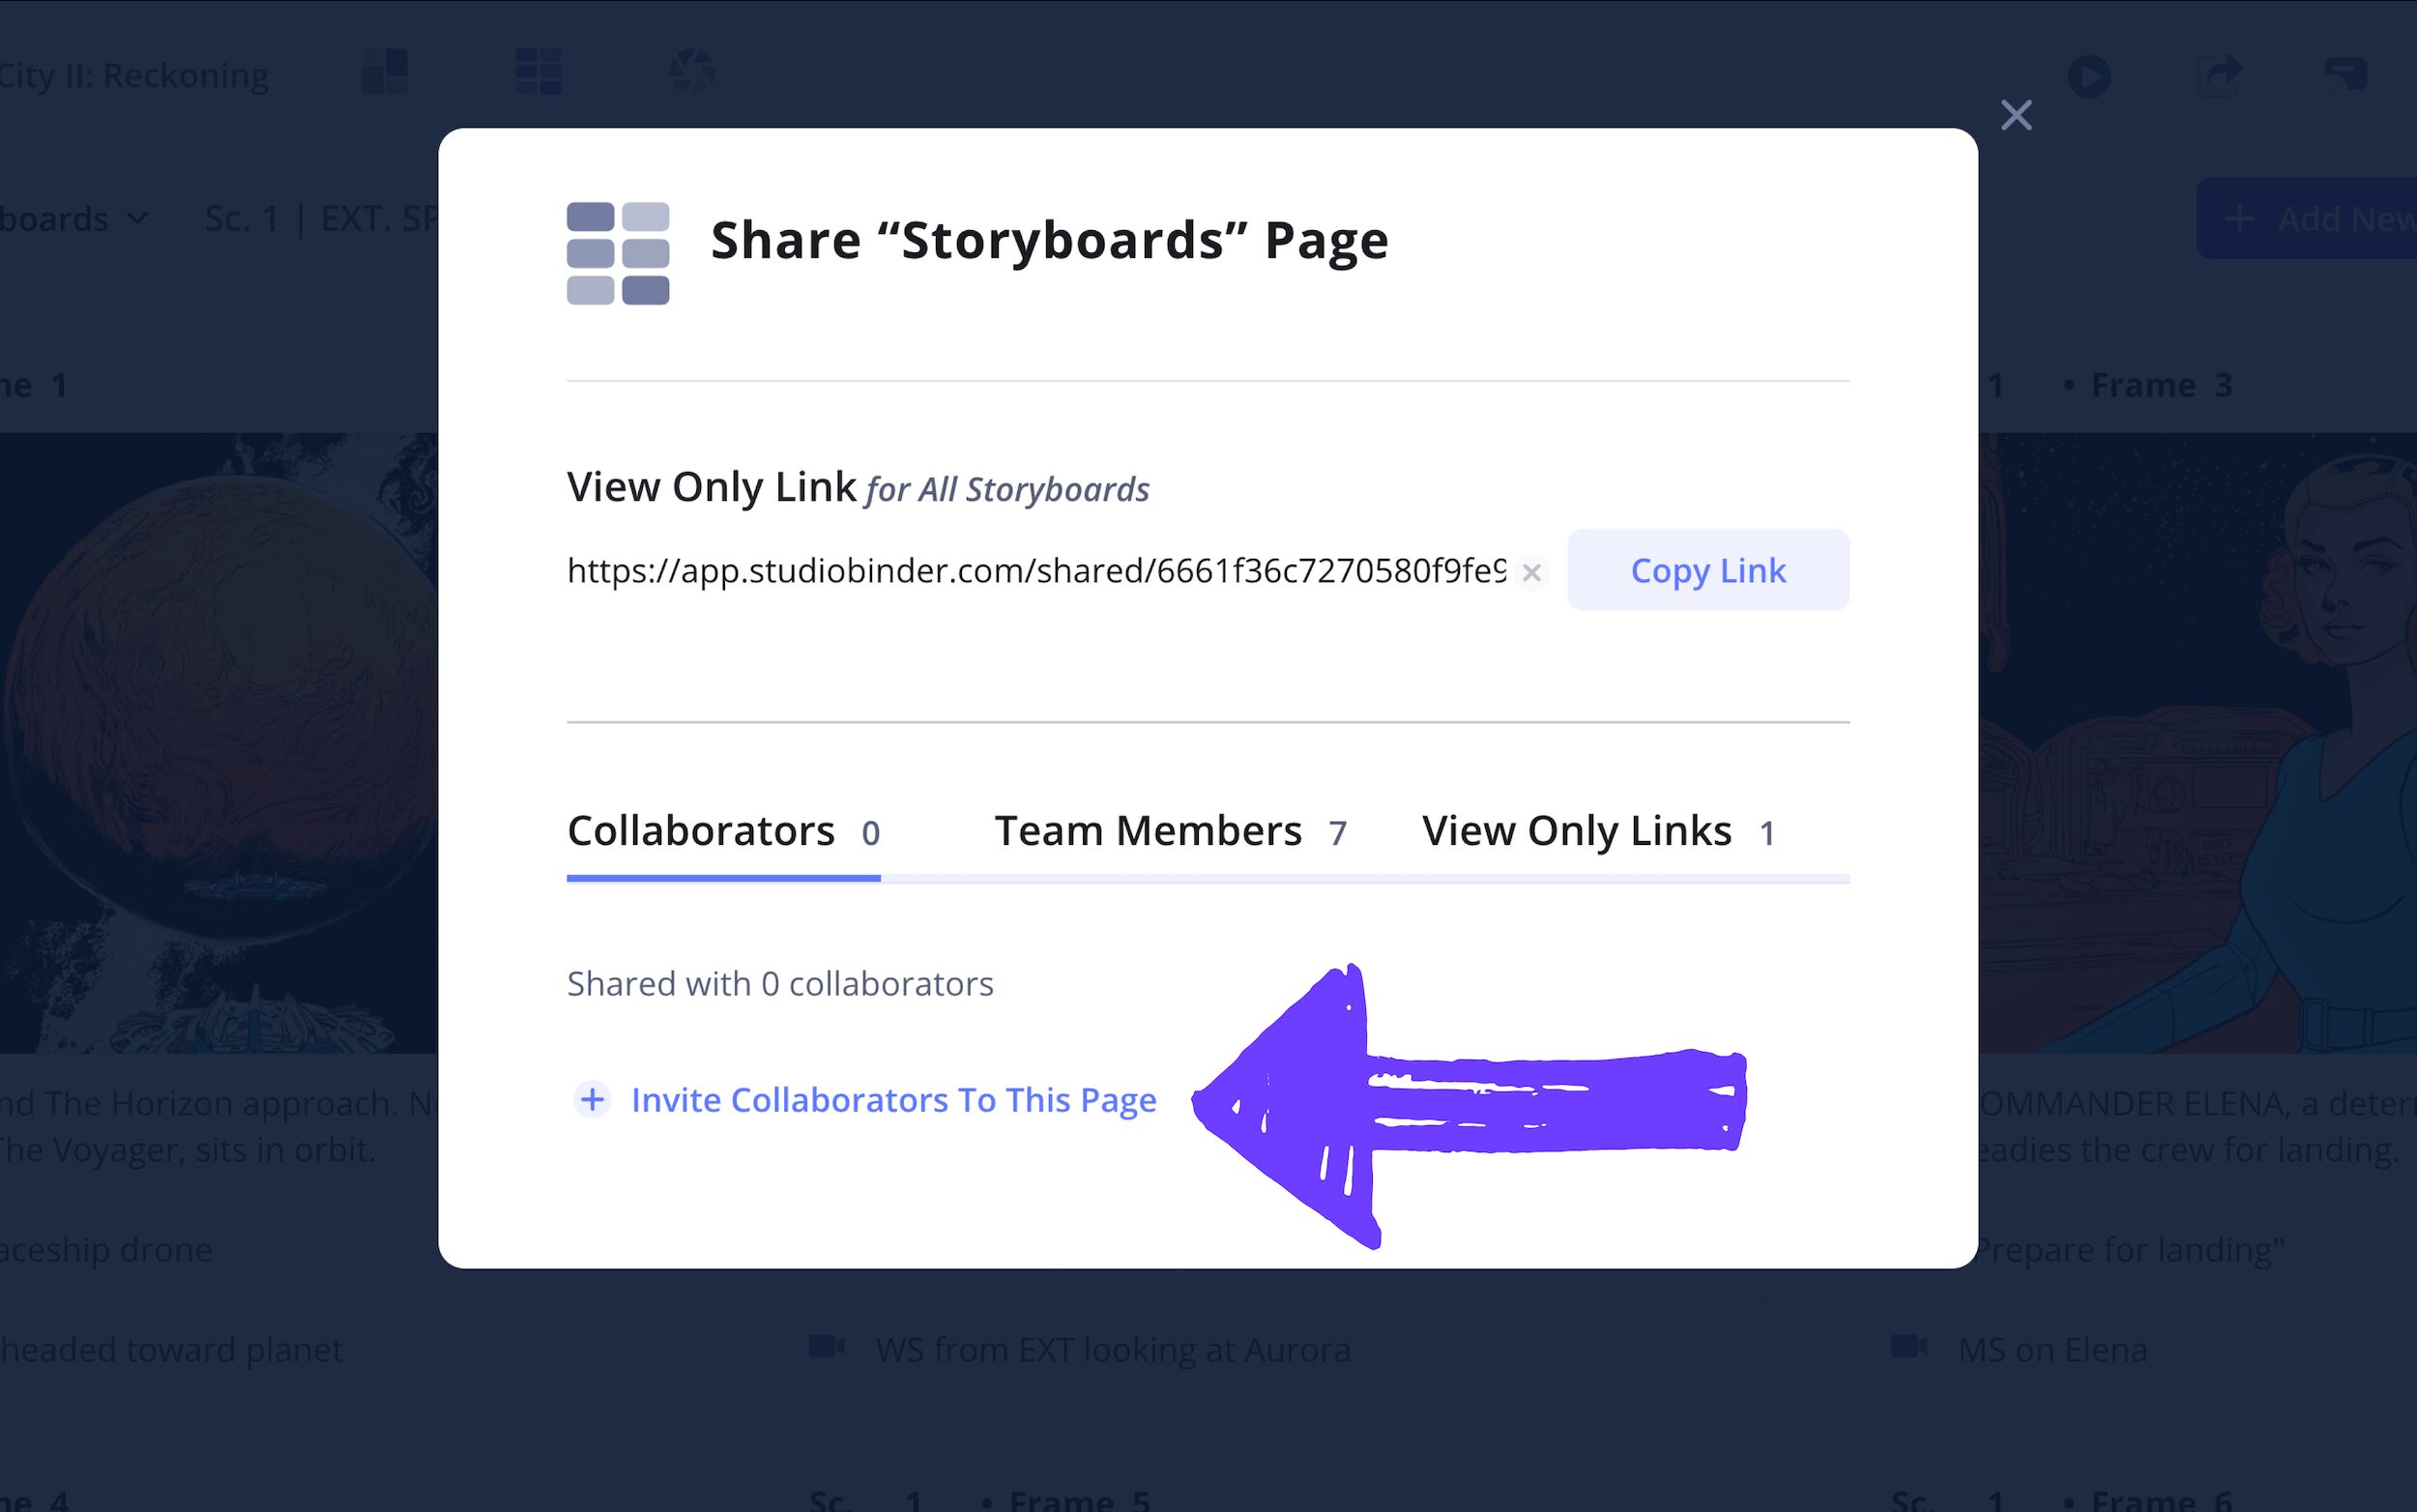2417x1512 pixels.
Task: Switch to the Team Members tab
Action: (1170, 830)
